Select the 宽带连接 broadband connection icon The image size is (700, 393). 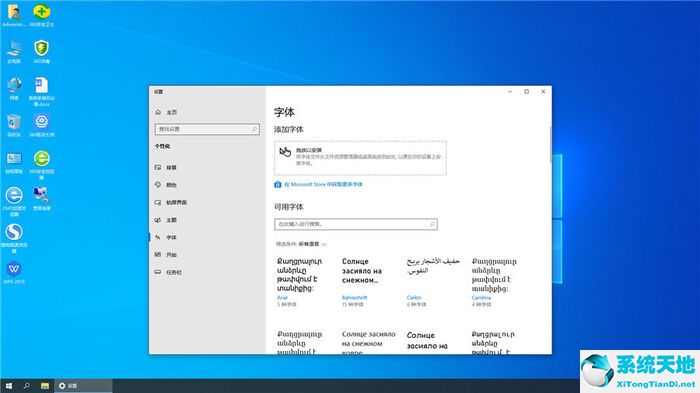click(x=42, y=199)
